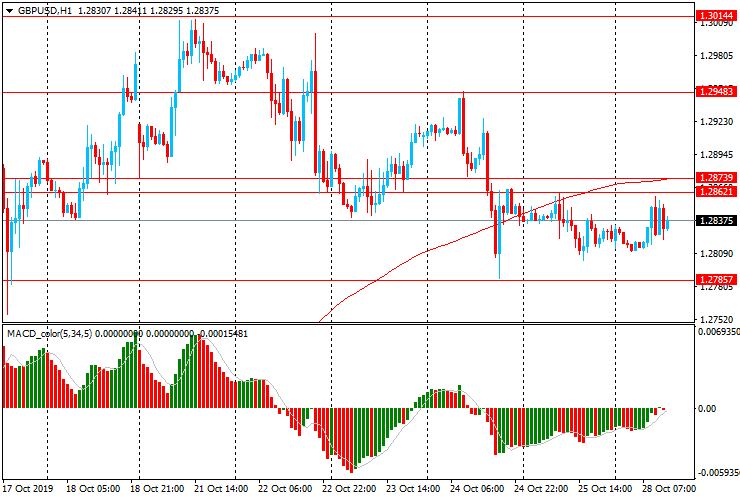Click the 23 Oct 14:00 time axis label

413,488
